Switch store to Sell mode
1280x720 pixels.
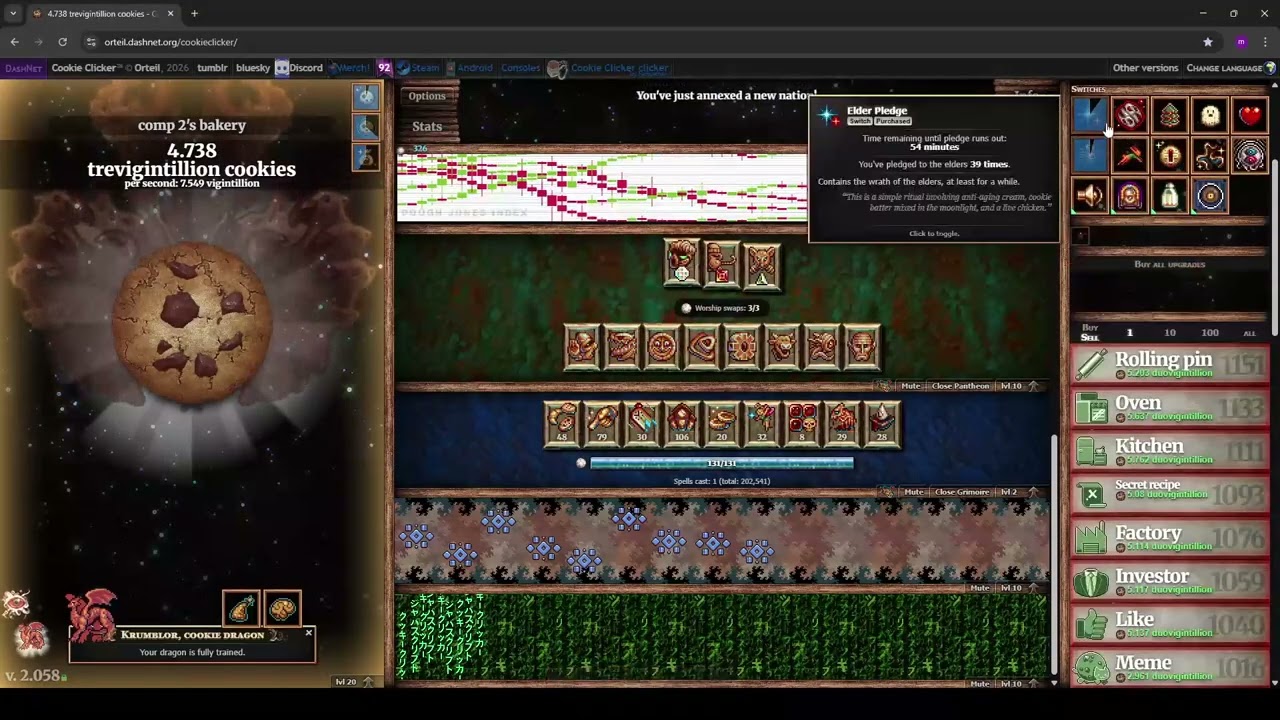click(x=1090, y=338)
